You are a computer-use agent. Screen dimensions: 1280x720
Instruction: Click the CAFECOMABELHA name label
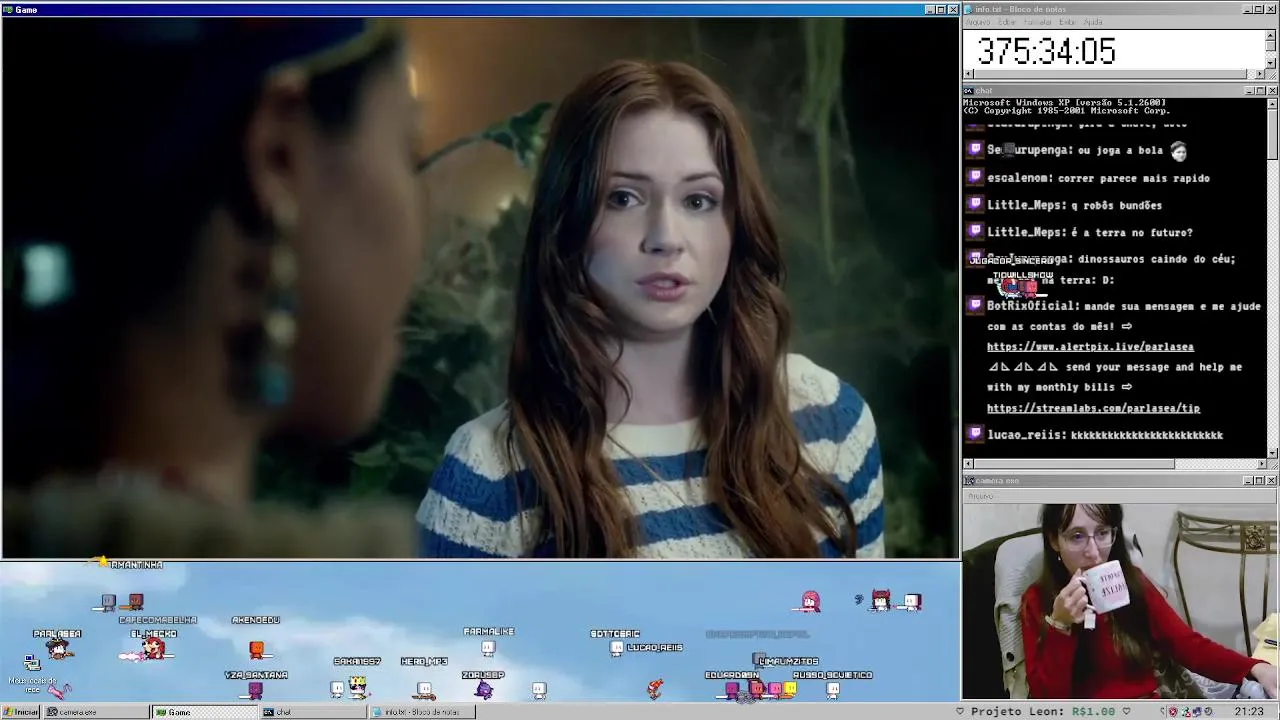(158, 620)
